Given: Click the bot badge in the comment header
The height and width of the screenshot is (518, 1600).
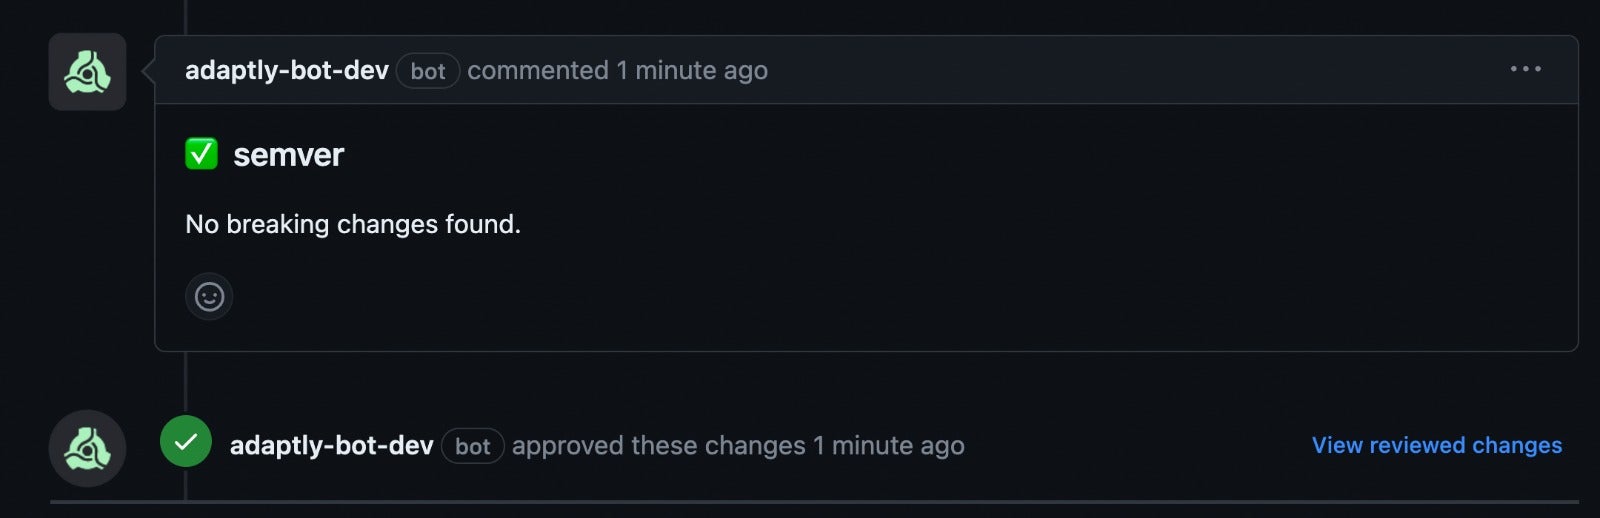Looking at the screenshot, I should (427, 71).
